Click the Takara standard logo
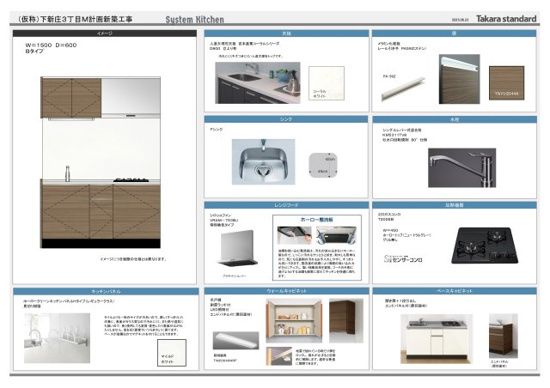Image resolution: width=550 pixels, height=388 pixels. point(506,19)
